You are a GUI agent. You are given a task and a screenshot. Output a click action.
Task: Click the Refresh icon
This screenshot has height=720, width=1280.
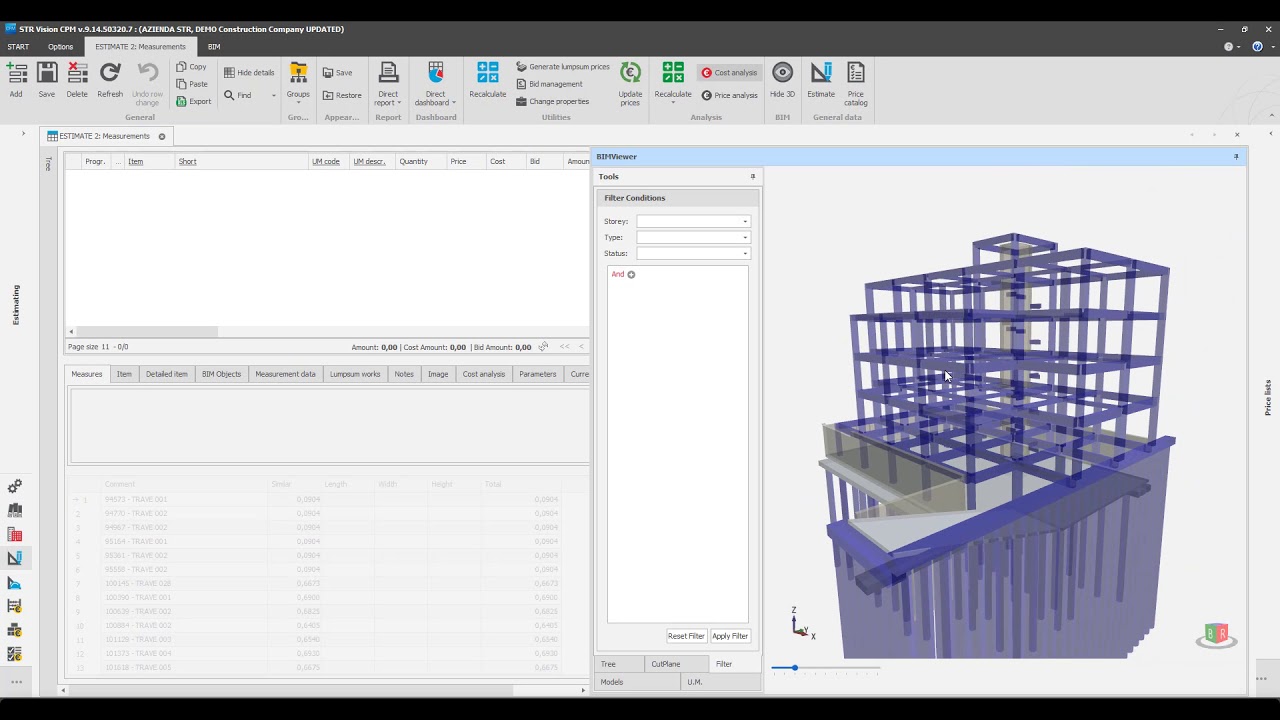(x=110, y=73)
